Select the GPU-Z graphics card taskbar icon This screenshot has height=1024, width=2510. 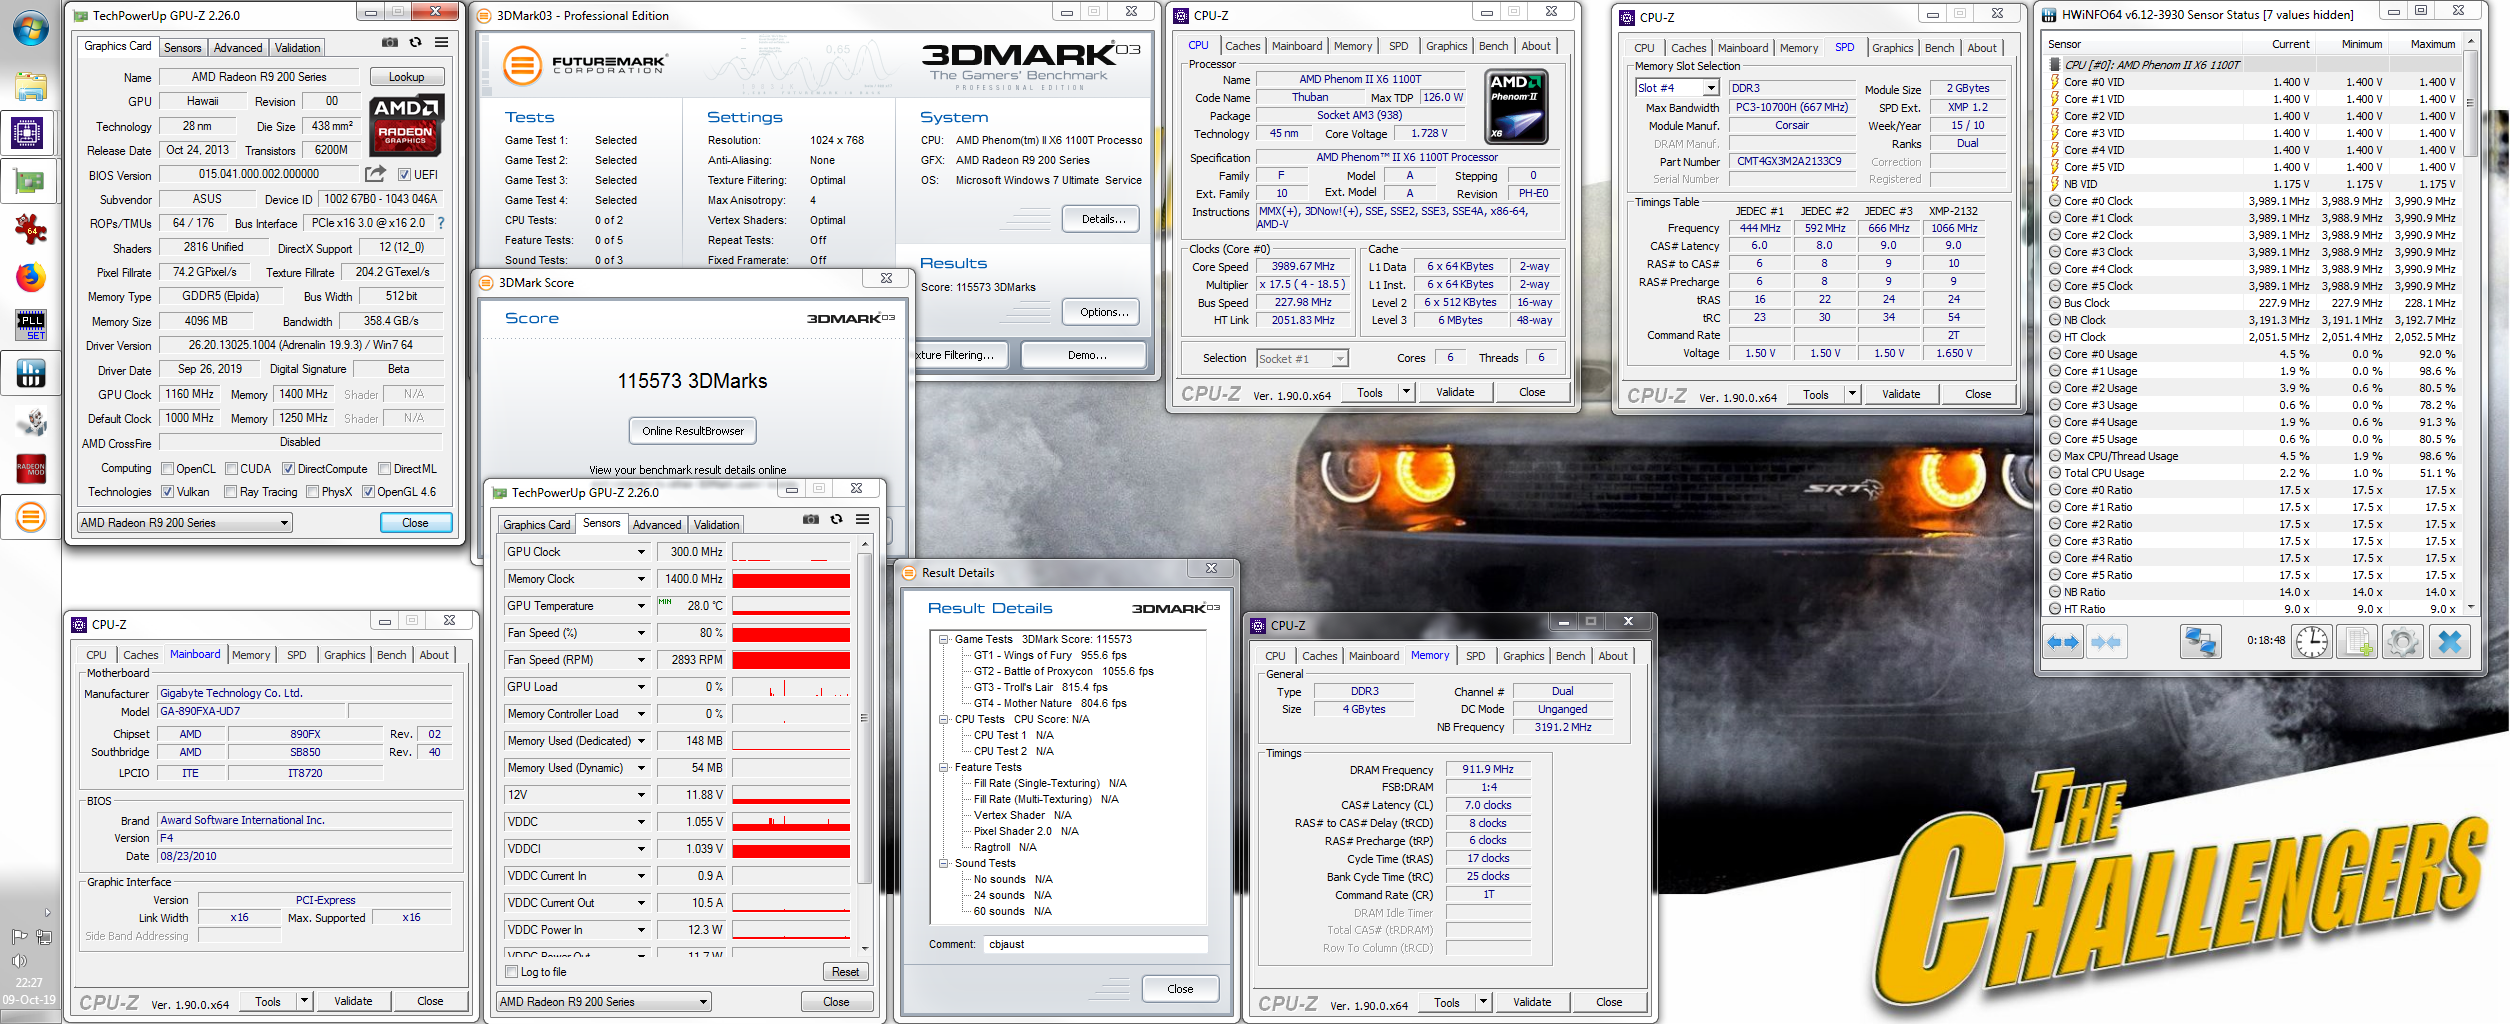[30, 181]
